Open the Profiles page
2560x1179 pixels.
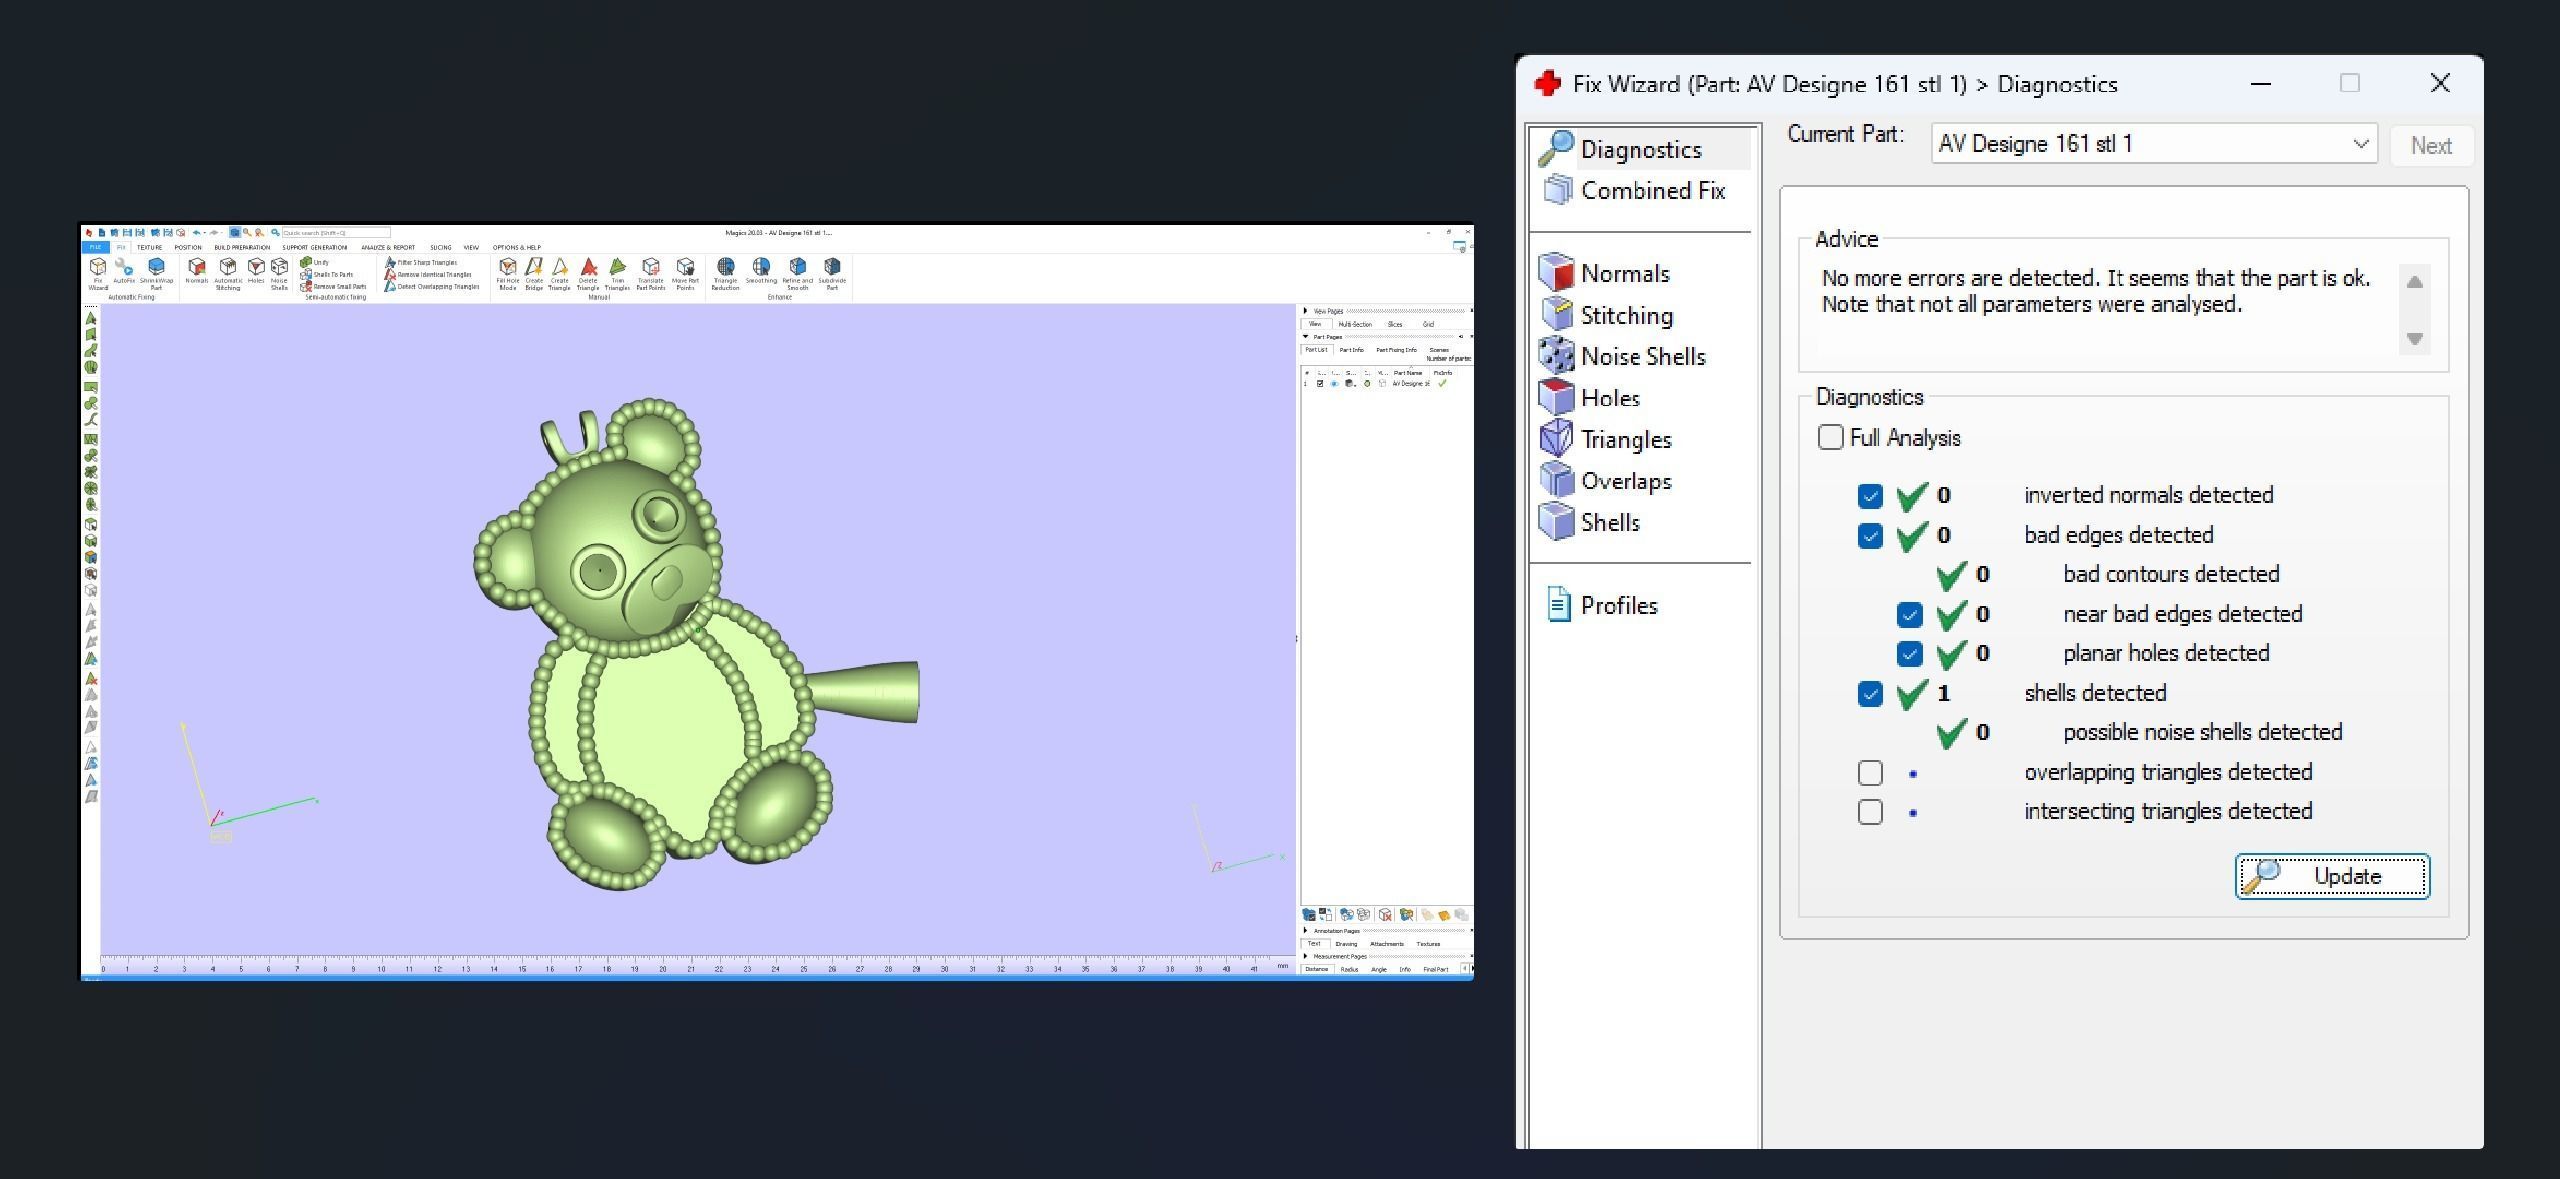pyautogui.click(x=1618, y=605)
